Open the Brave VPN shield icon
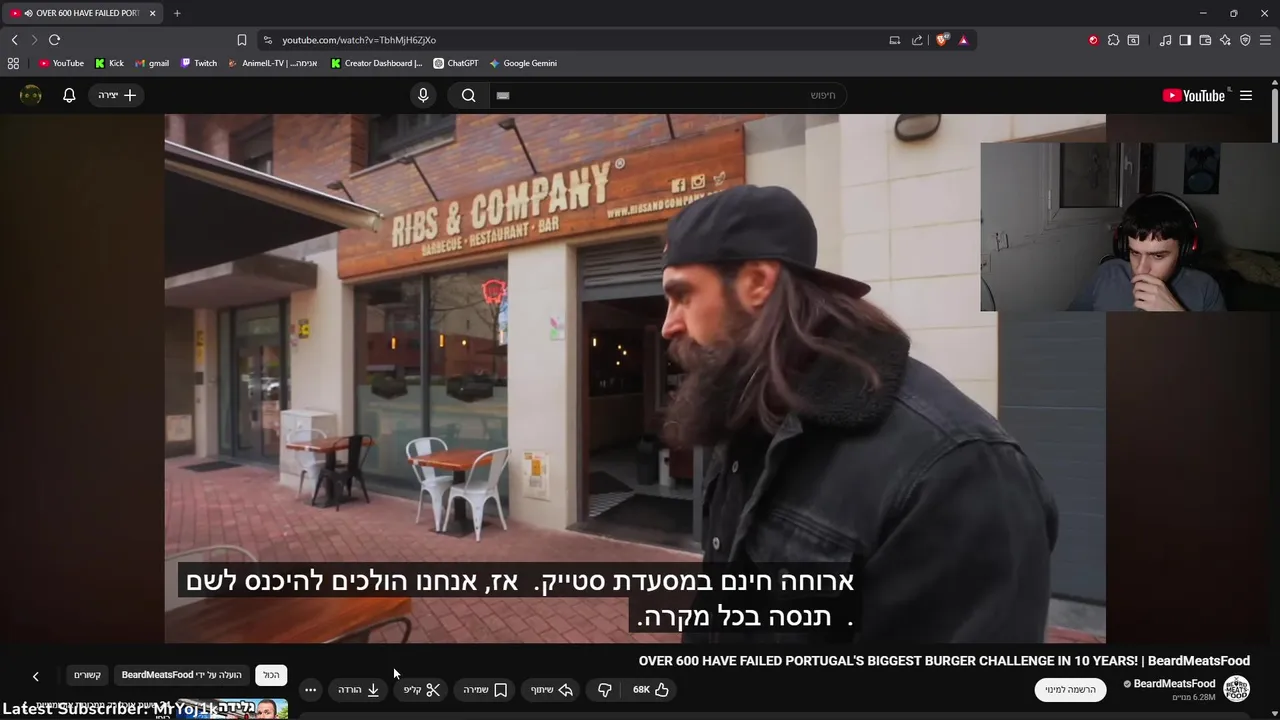The height and width of the screenshot is (720, 1280). (1245, 40)
